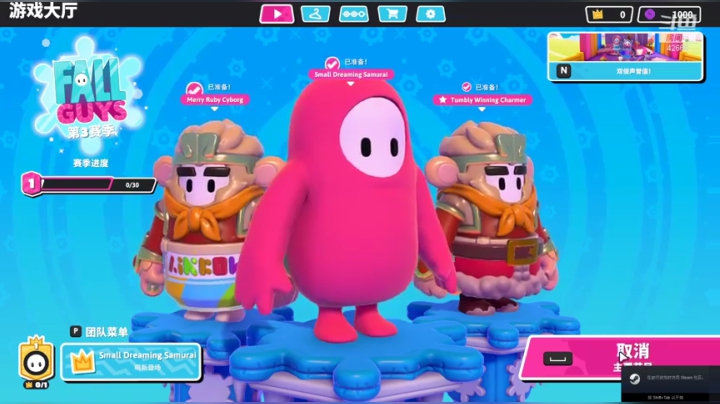The width and height of the screenshot is (720, 404).
Task: Open the Season pass progress tab
Action: tap(354, 14)
